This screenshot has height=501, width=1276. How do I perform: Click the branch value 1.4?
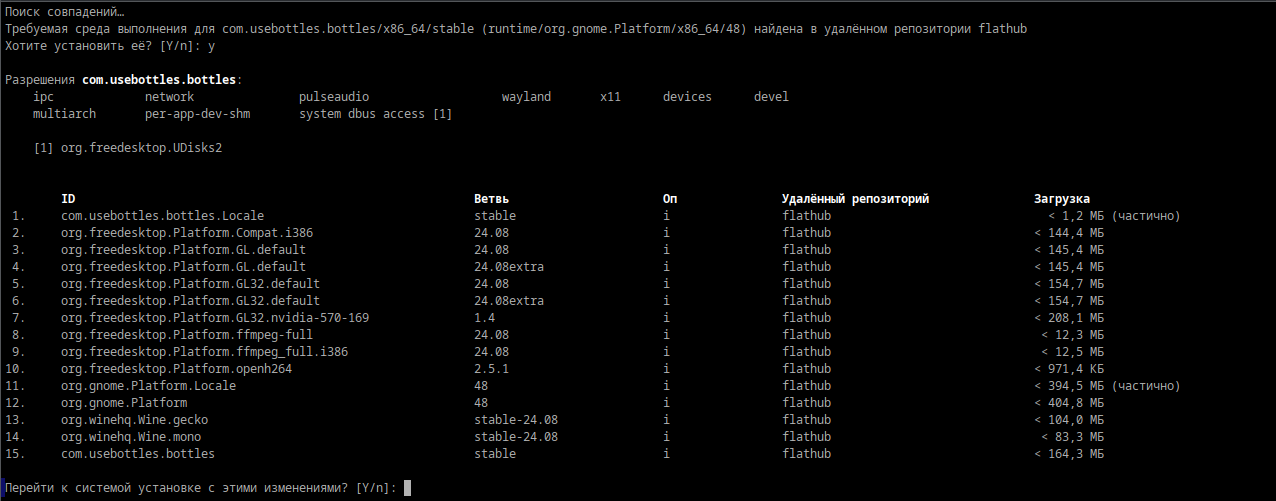[x=485, y=317]
